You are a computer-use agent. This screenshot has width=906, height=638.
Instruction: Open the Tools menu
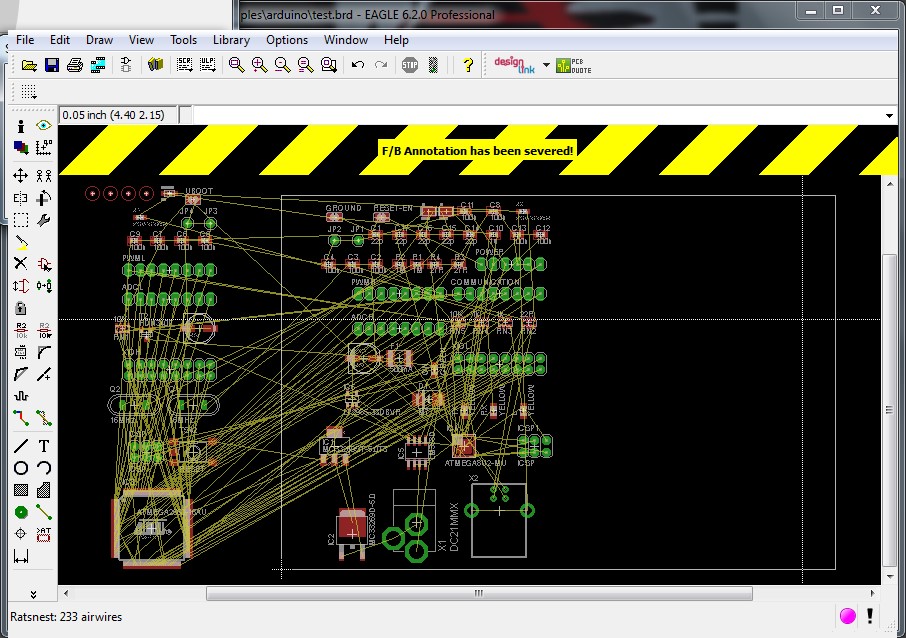[x=183, y=40]
